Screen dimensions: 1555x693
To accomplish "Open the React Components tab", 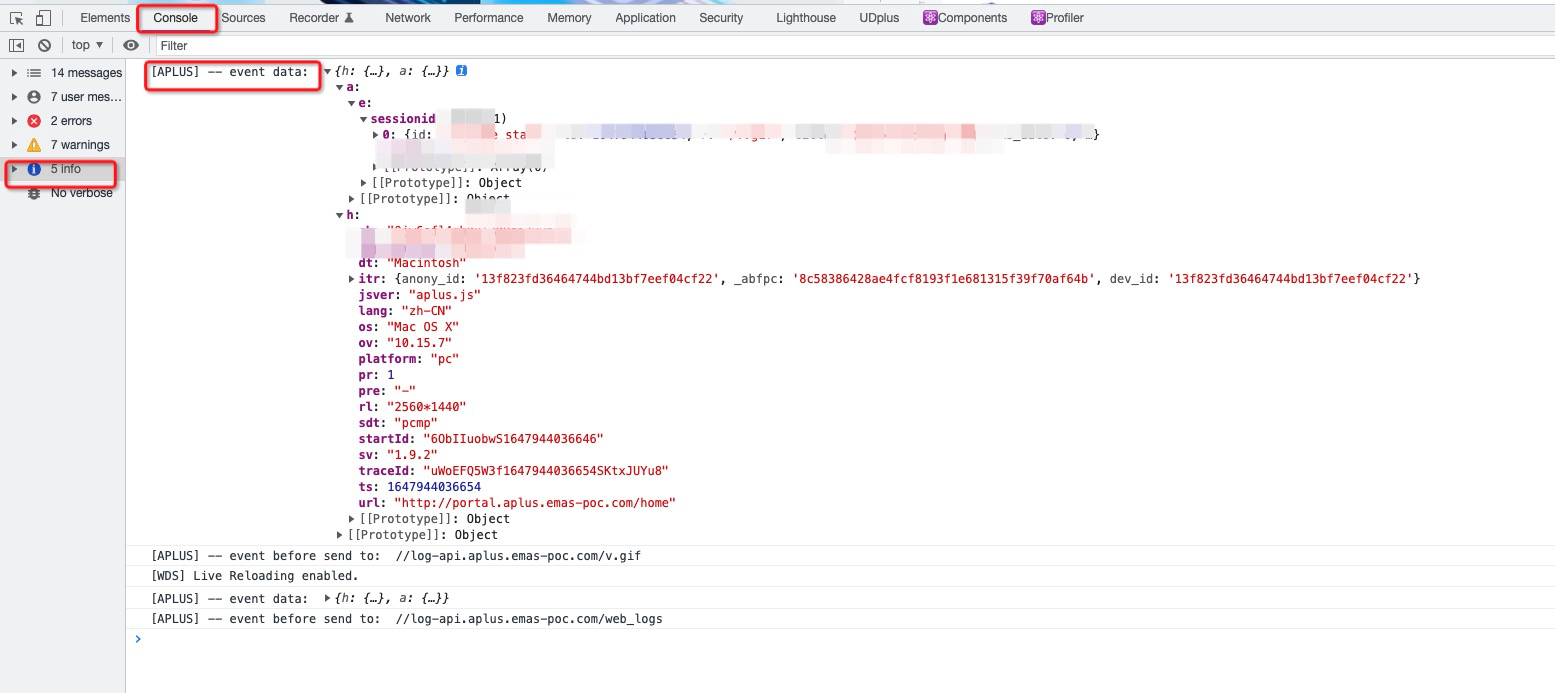I will pyautogui.click(x=964, y=18).
